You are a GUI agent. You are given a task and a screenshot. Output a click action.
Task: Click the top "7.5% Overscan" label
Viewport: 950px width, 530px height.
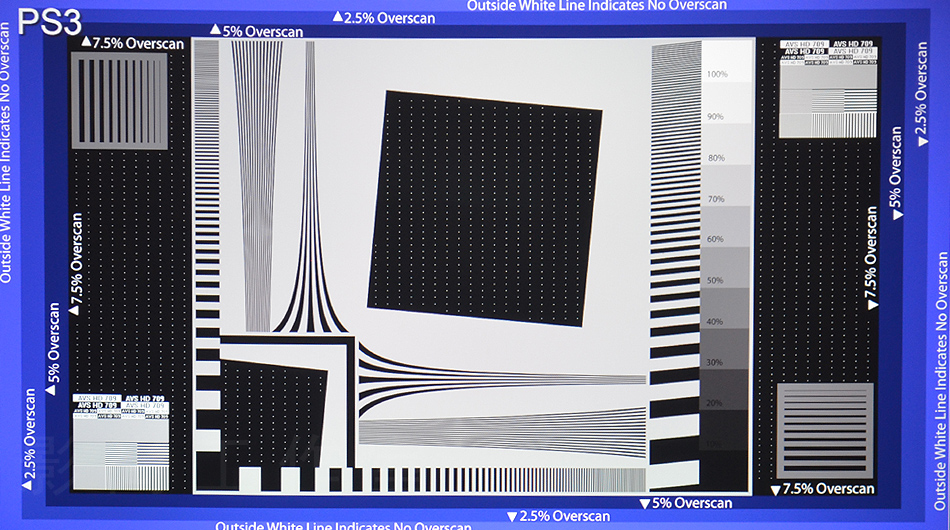[x=133, y=43]
